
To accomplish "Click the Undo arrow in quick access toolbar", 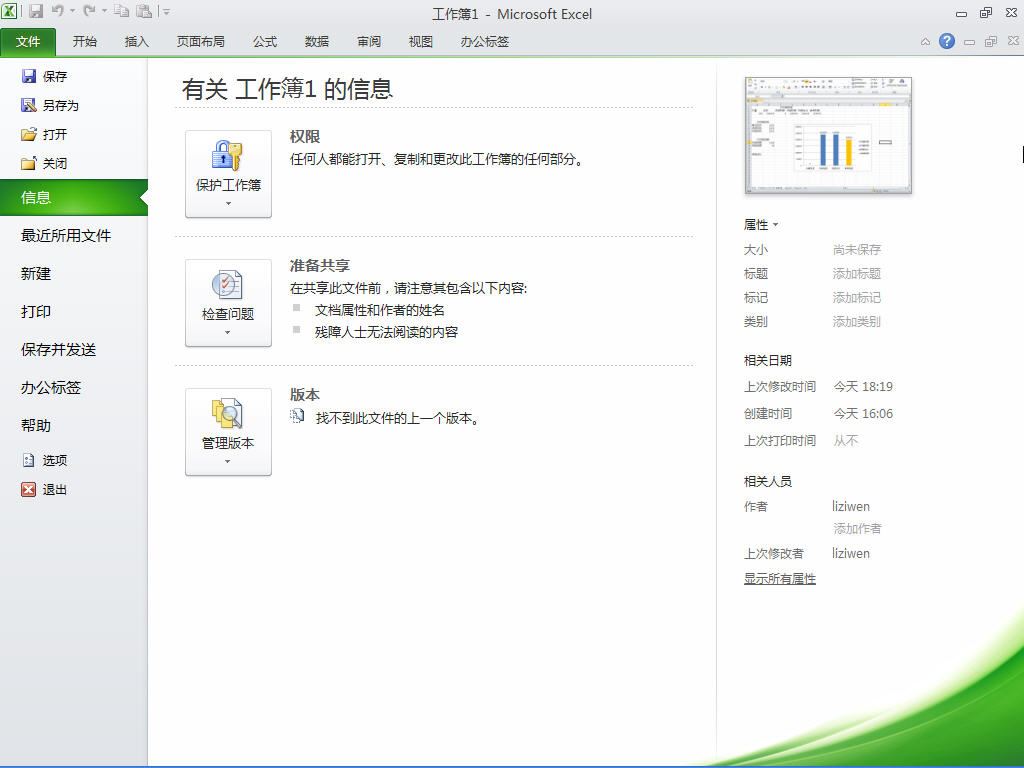I will 57,11.
